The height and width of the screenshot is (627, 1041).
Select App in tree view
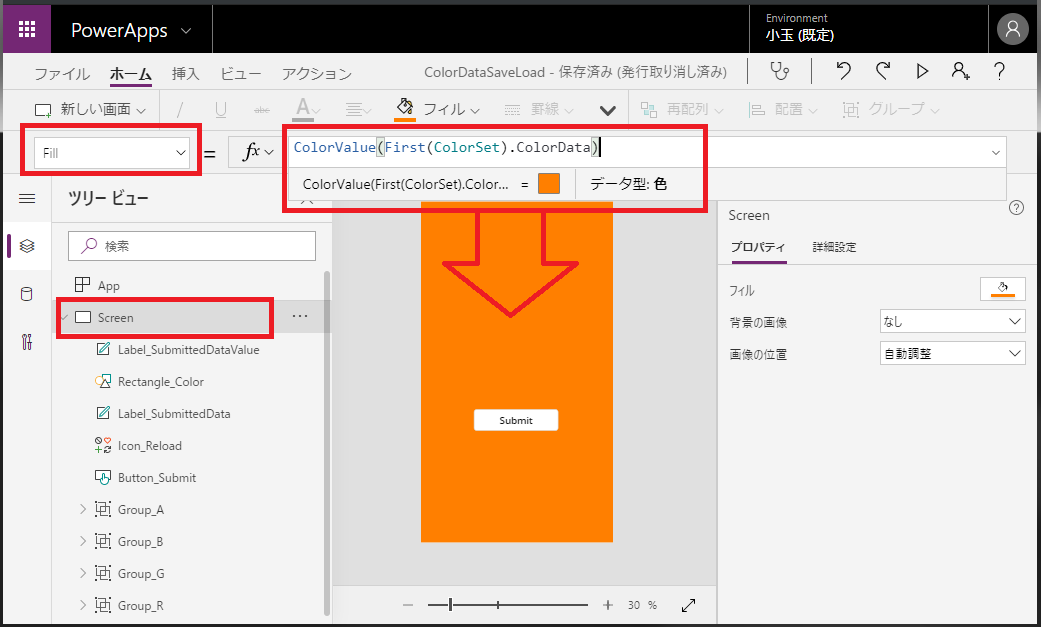109,286
